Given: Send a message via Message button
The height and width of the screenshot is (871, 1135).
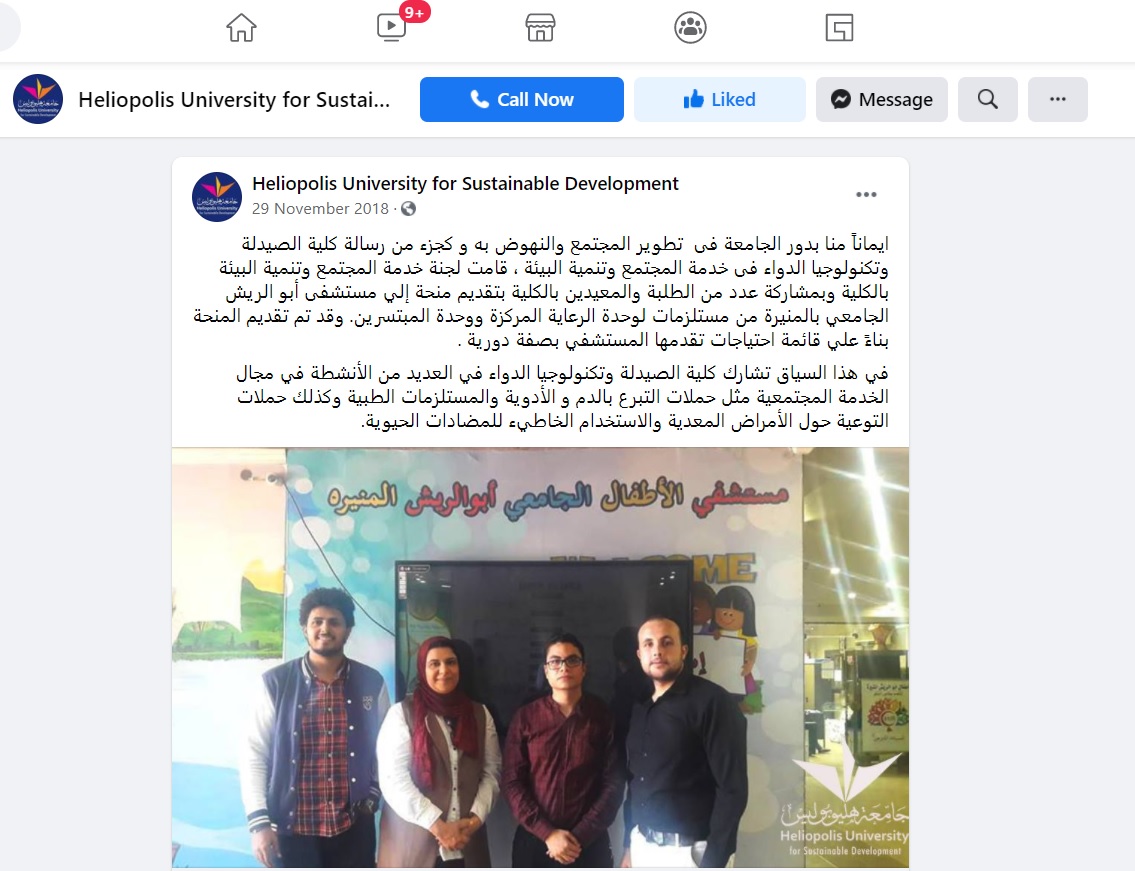Looking at the screenshot, I should [x=882, y=99].
